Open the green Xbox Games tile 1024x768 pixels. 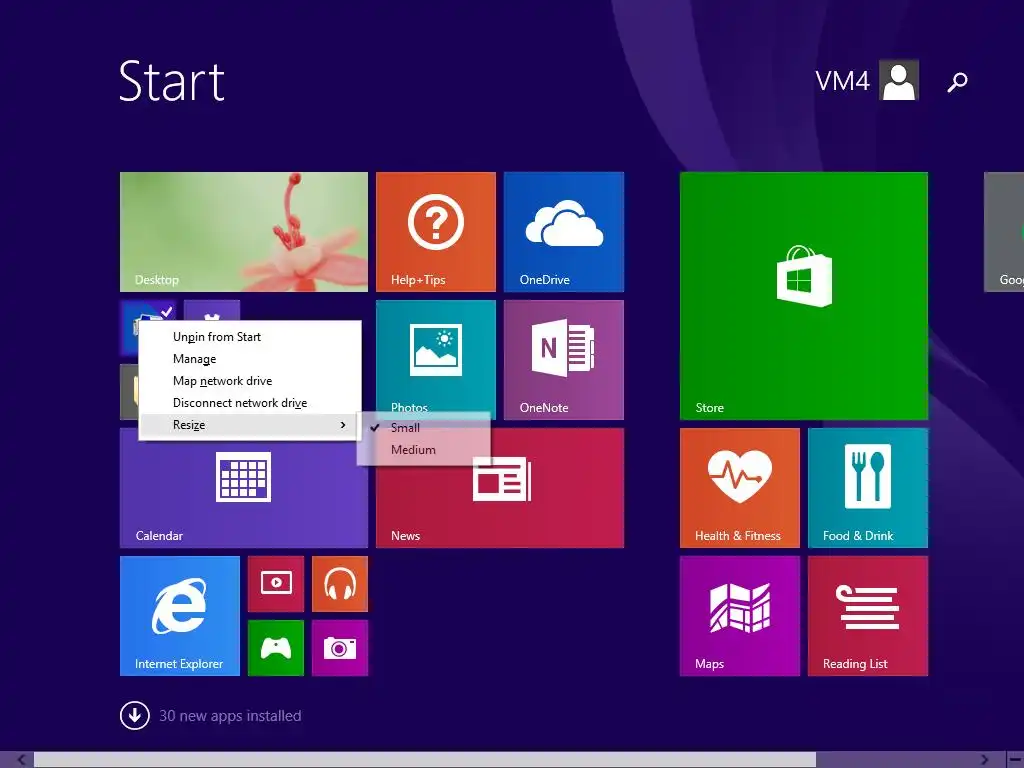coord(276,648)
